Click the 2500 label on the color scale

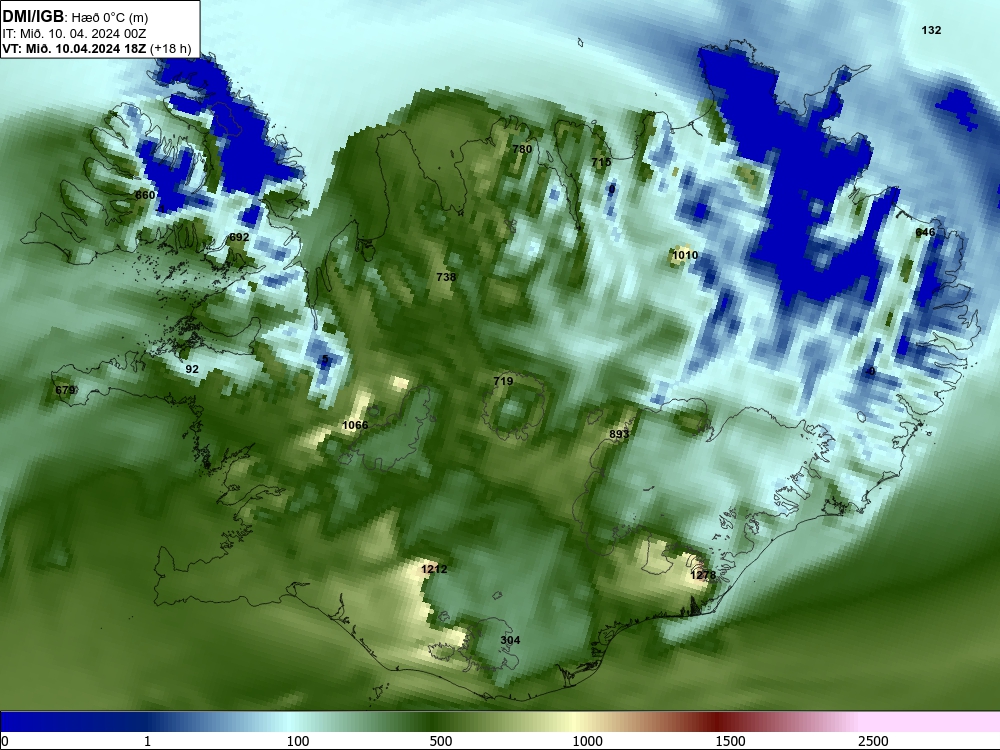pyautogui.click(x=873, y=741)
